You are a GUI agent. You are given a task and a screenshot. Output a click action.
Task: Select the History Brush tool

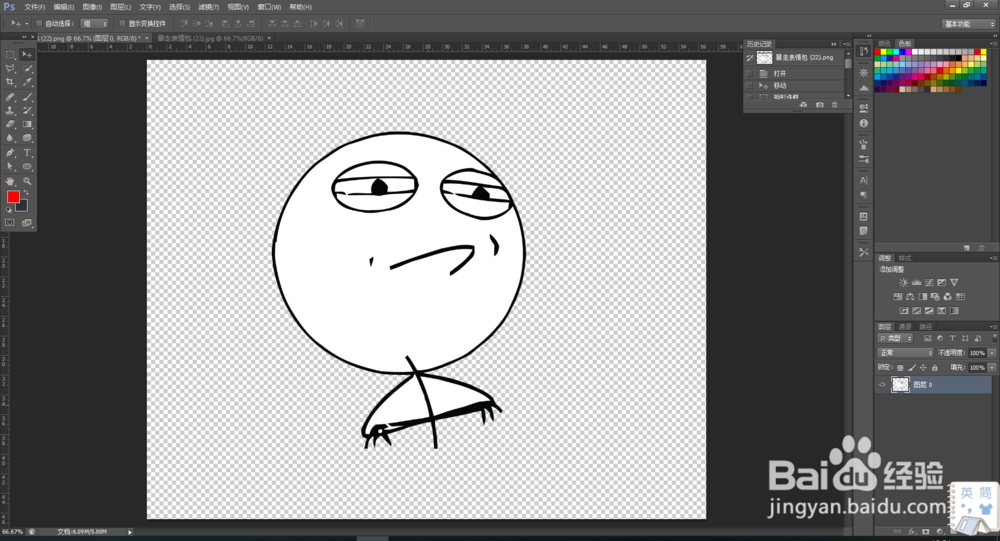(27, 110)
